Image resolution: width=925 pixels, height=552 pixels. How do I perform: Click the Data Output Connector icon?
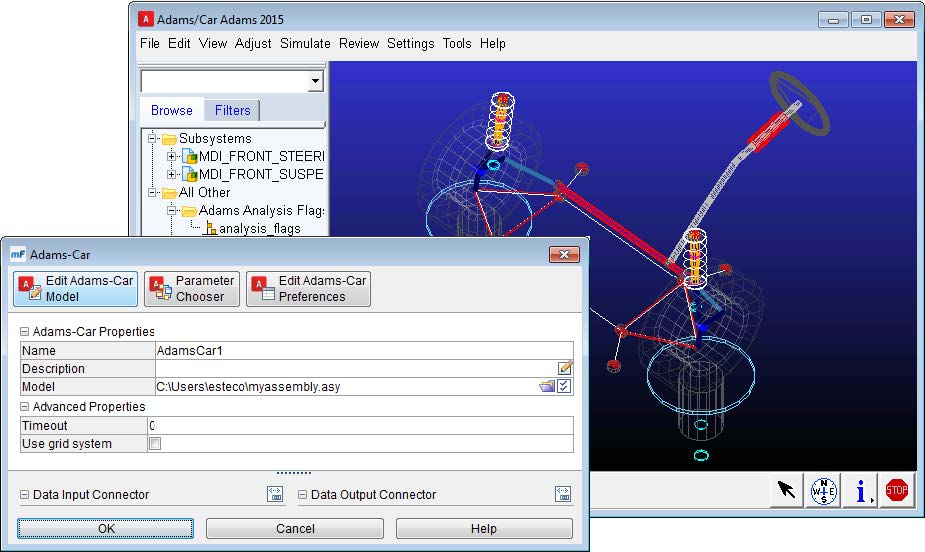click(563, 494)
